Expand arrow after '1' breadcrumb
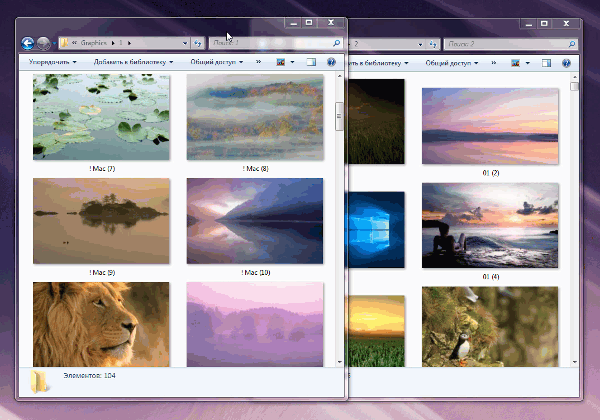The image size is (600, 420). tap(129, 43)
